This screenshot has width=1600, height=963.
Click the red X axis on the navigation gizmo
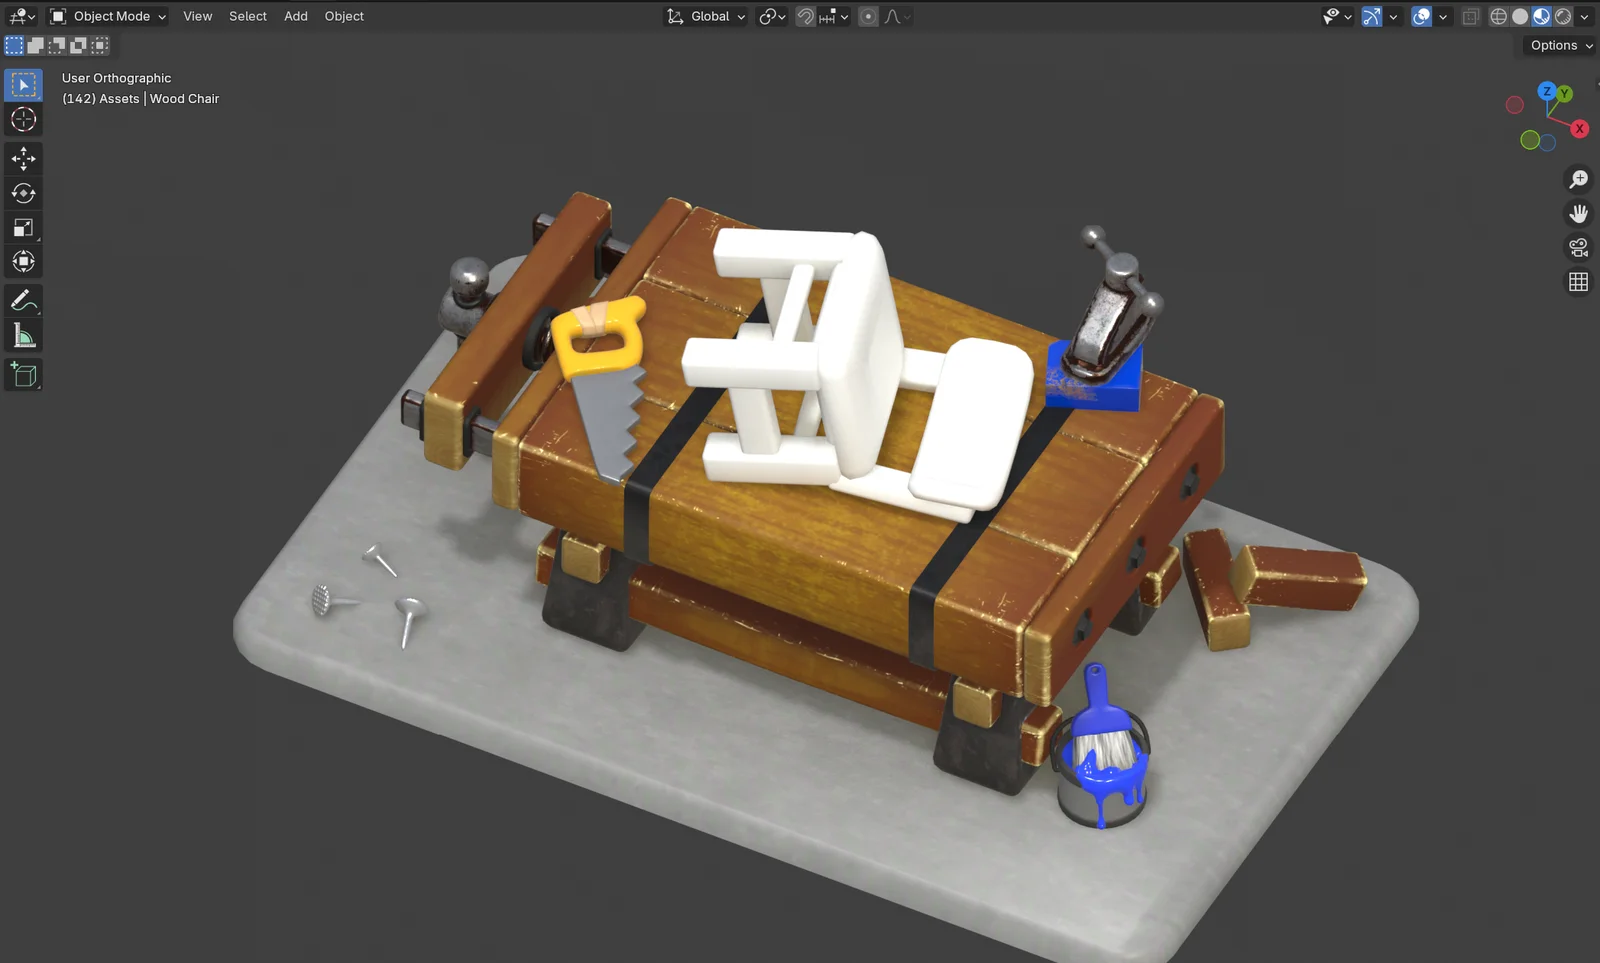(1579, 128)
